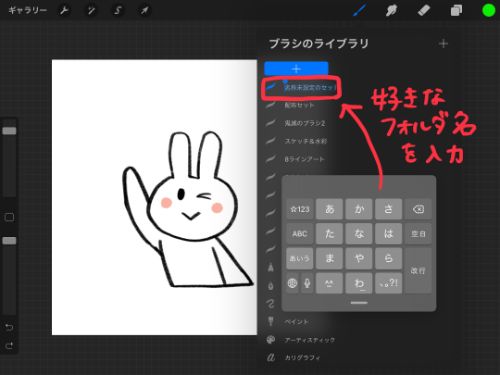Select the curl stroke brush set icon
The height and width of the screenshot is (375, 500).
(270, 303)
